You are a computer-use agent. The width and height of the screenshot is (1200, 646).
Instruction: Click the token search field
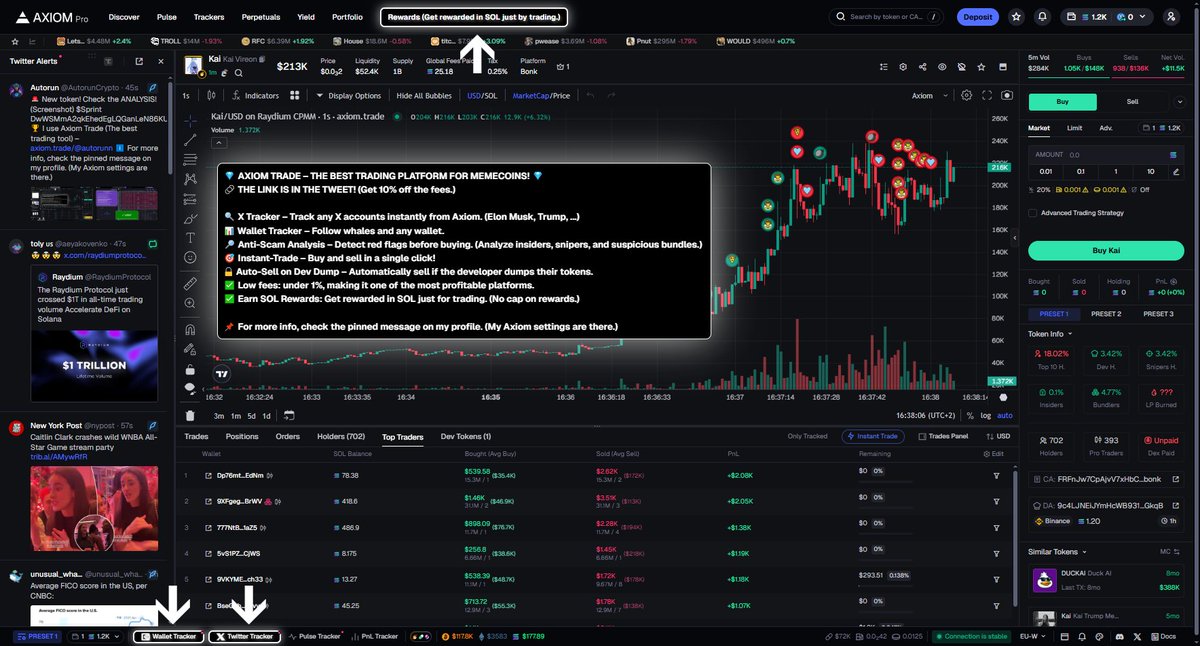pyautogui.click(x=886, y=17)
